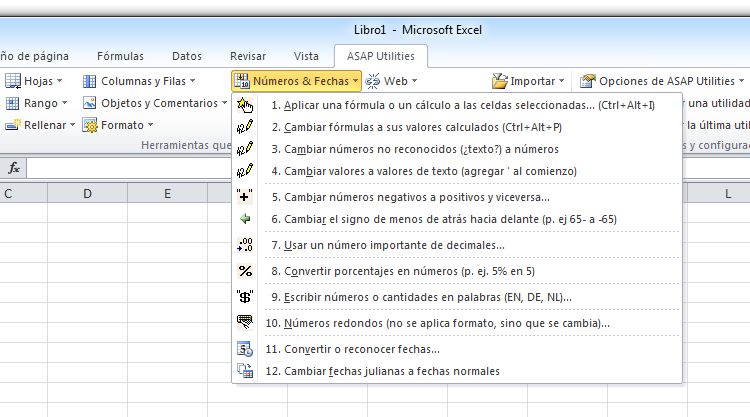The image size is (750, 417).
Task: Open the Hojas dropdown arrow
Action: 60,81
